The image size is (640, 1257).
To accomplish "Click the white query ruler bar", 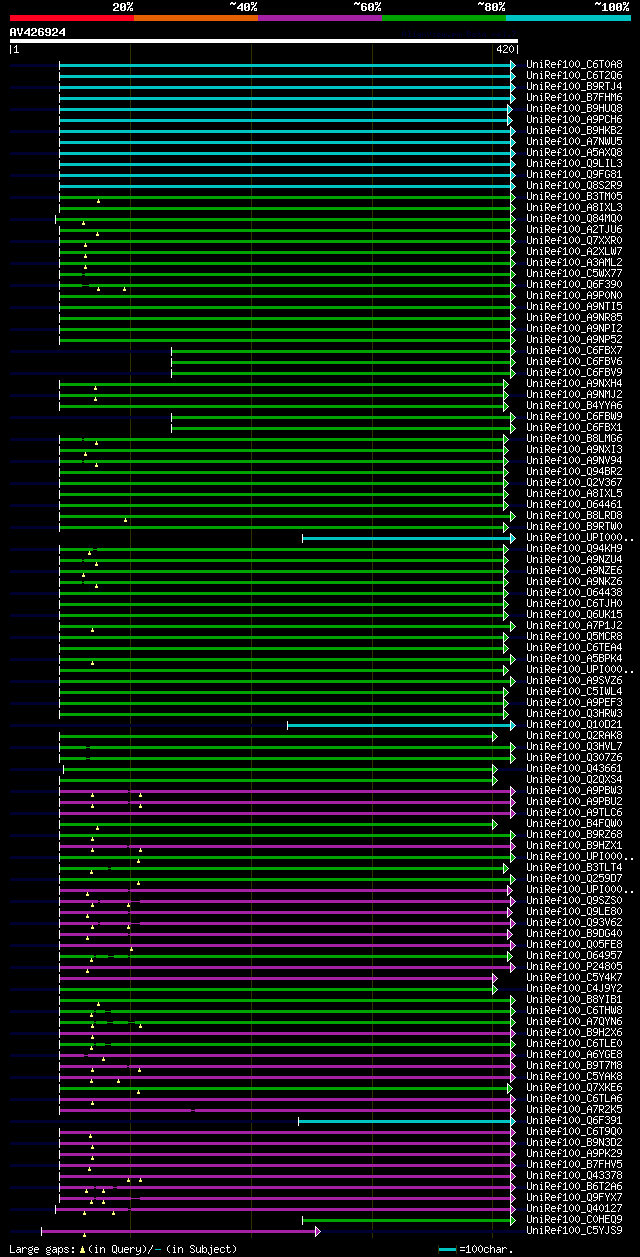I will (x=264, y=41).
